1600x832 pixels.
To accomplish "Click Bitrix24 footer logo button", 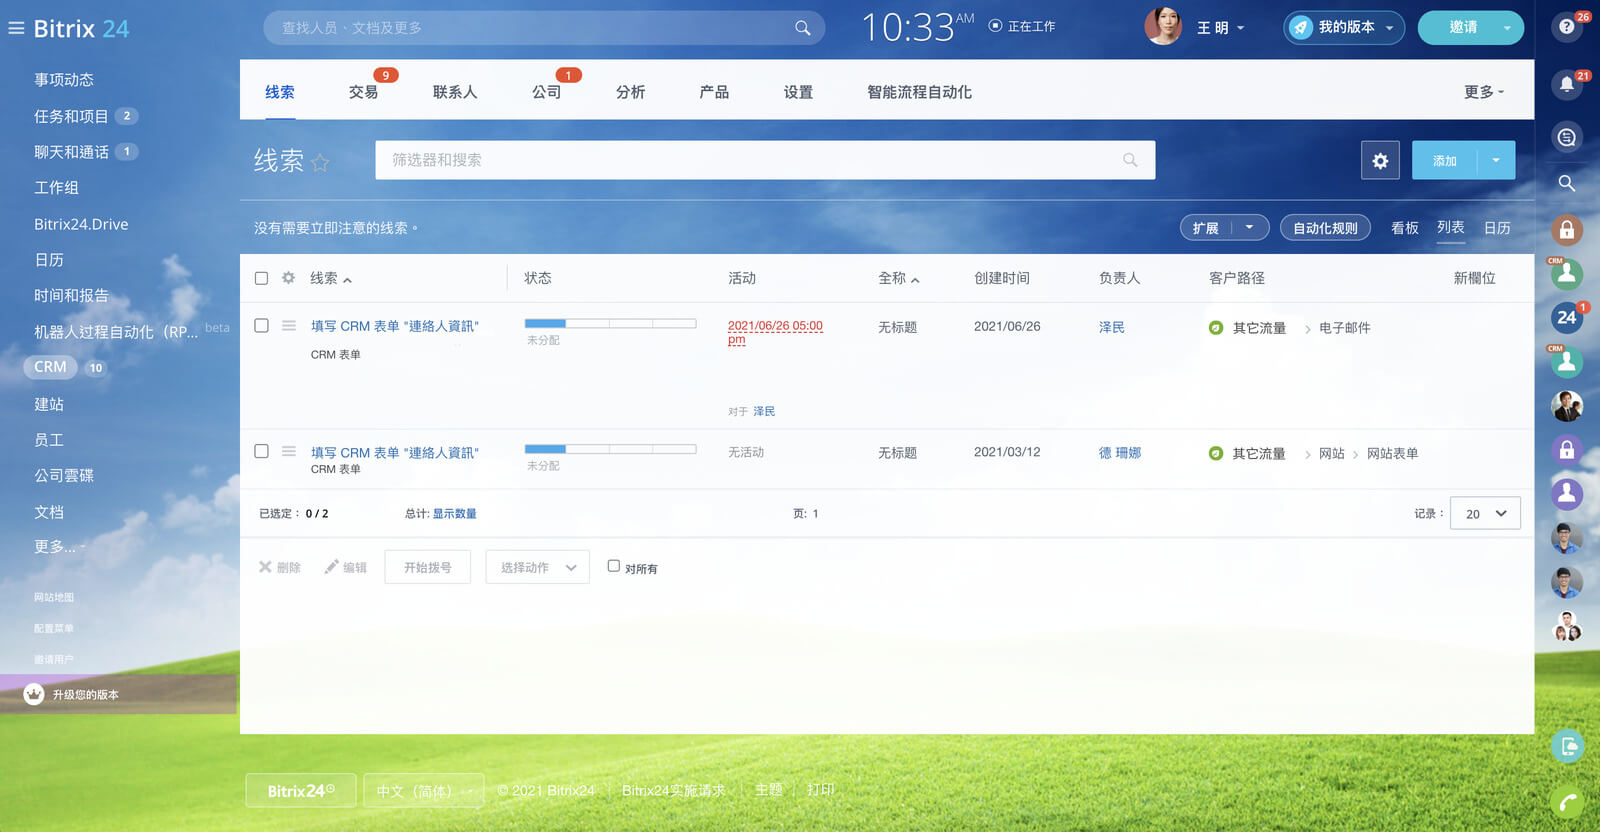I will (301, 790).
